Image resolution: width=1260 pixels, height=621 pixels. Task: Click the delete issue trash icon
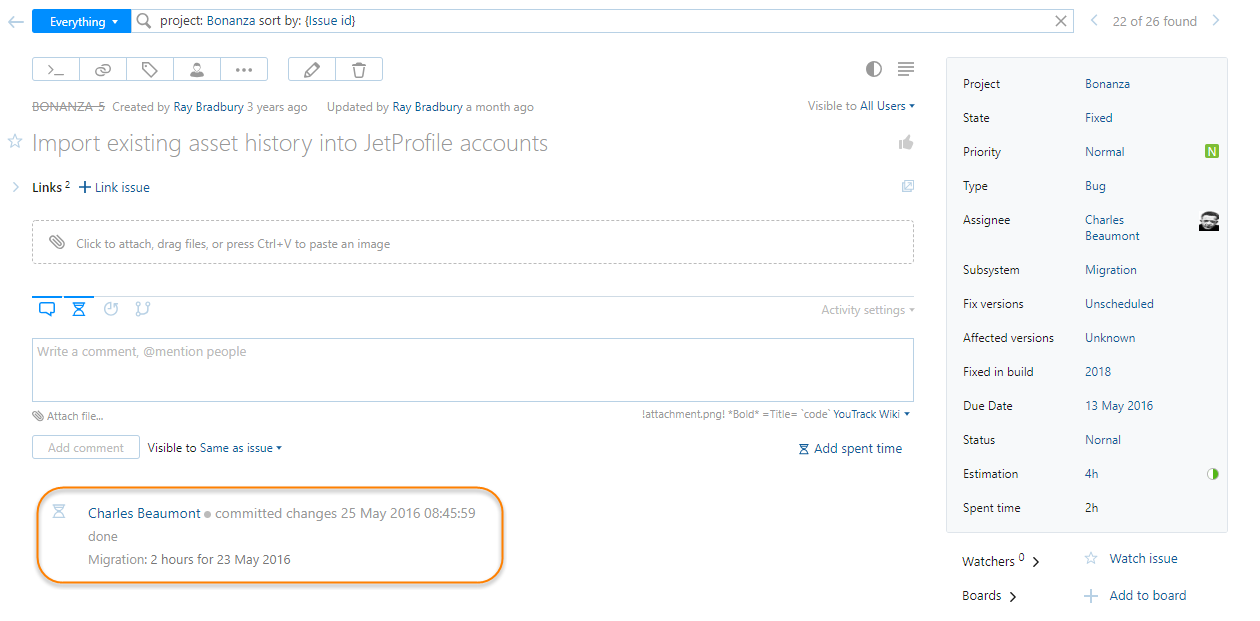coord(357,69)
